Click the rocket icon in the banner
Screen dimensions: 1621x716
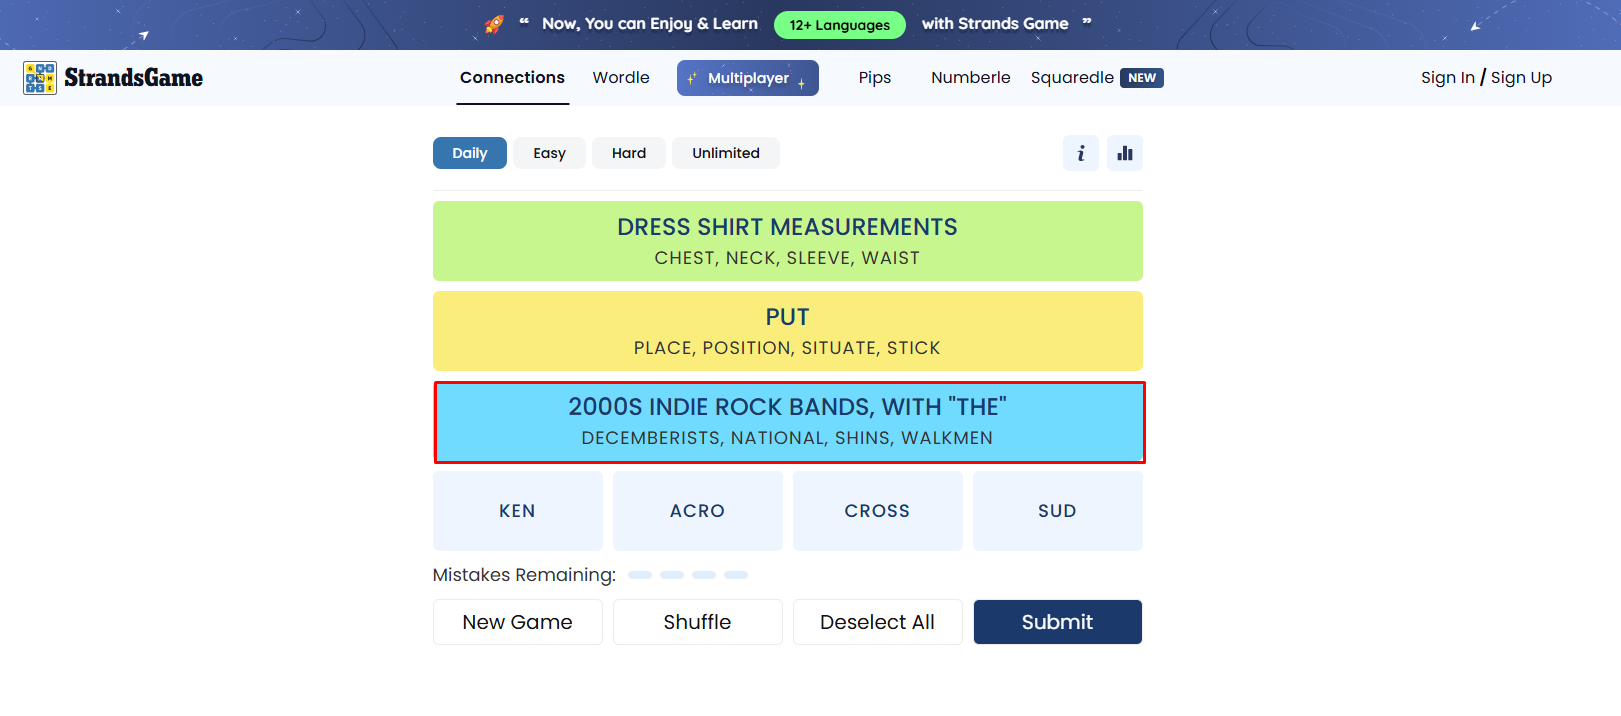(x=494, y=24)
